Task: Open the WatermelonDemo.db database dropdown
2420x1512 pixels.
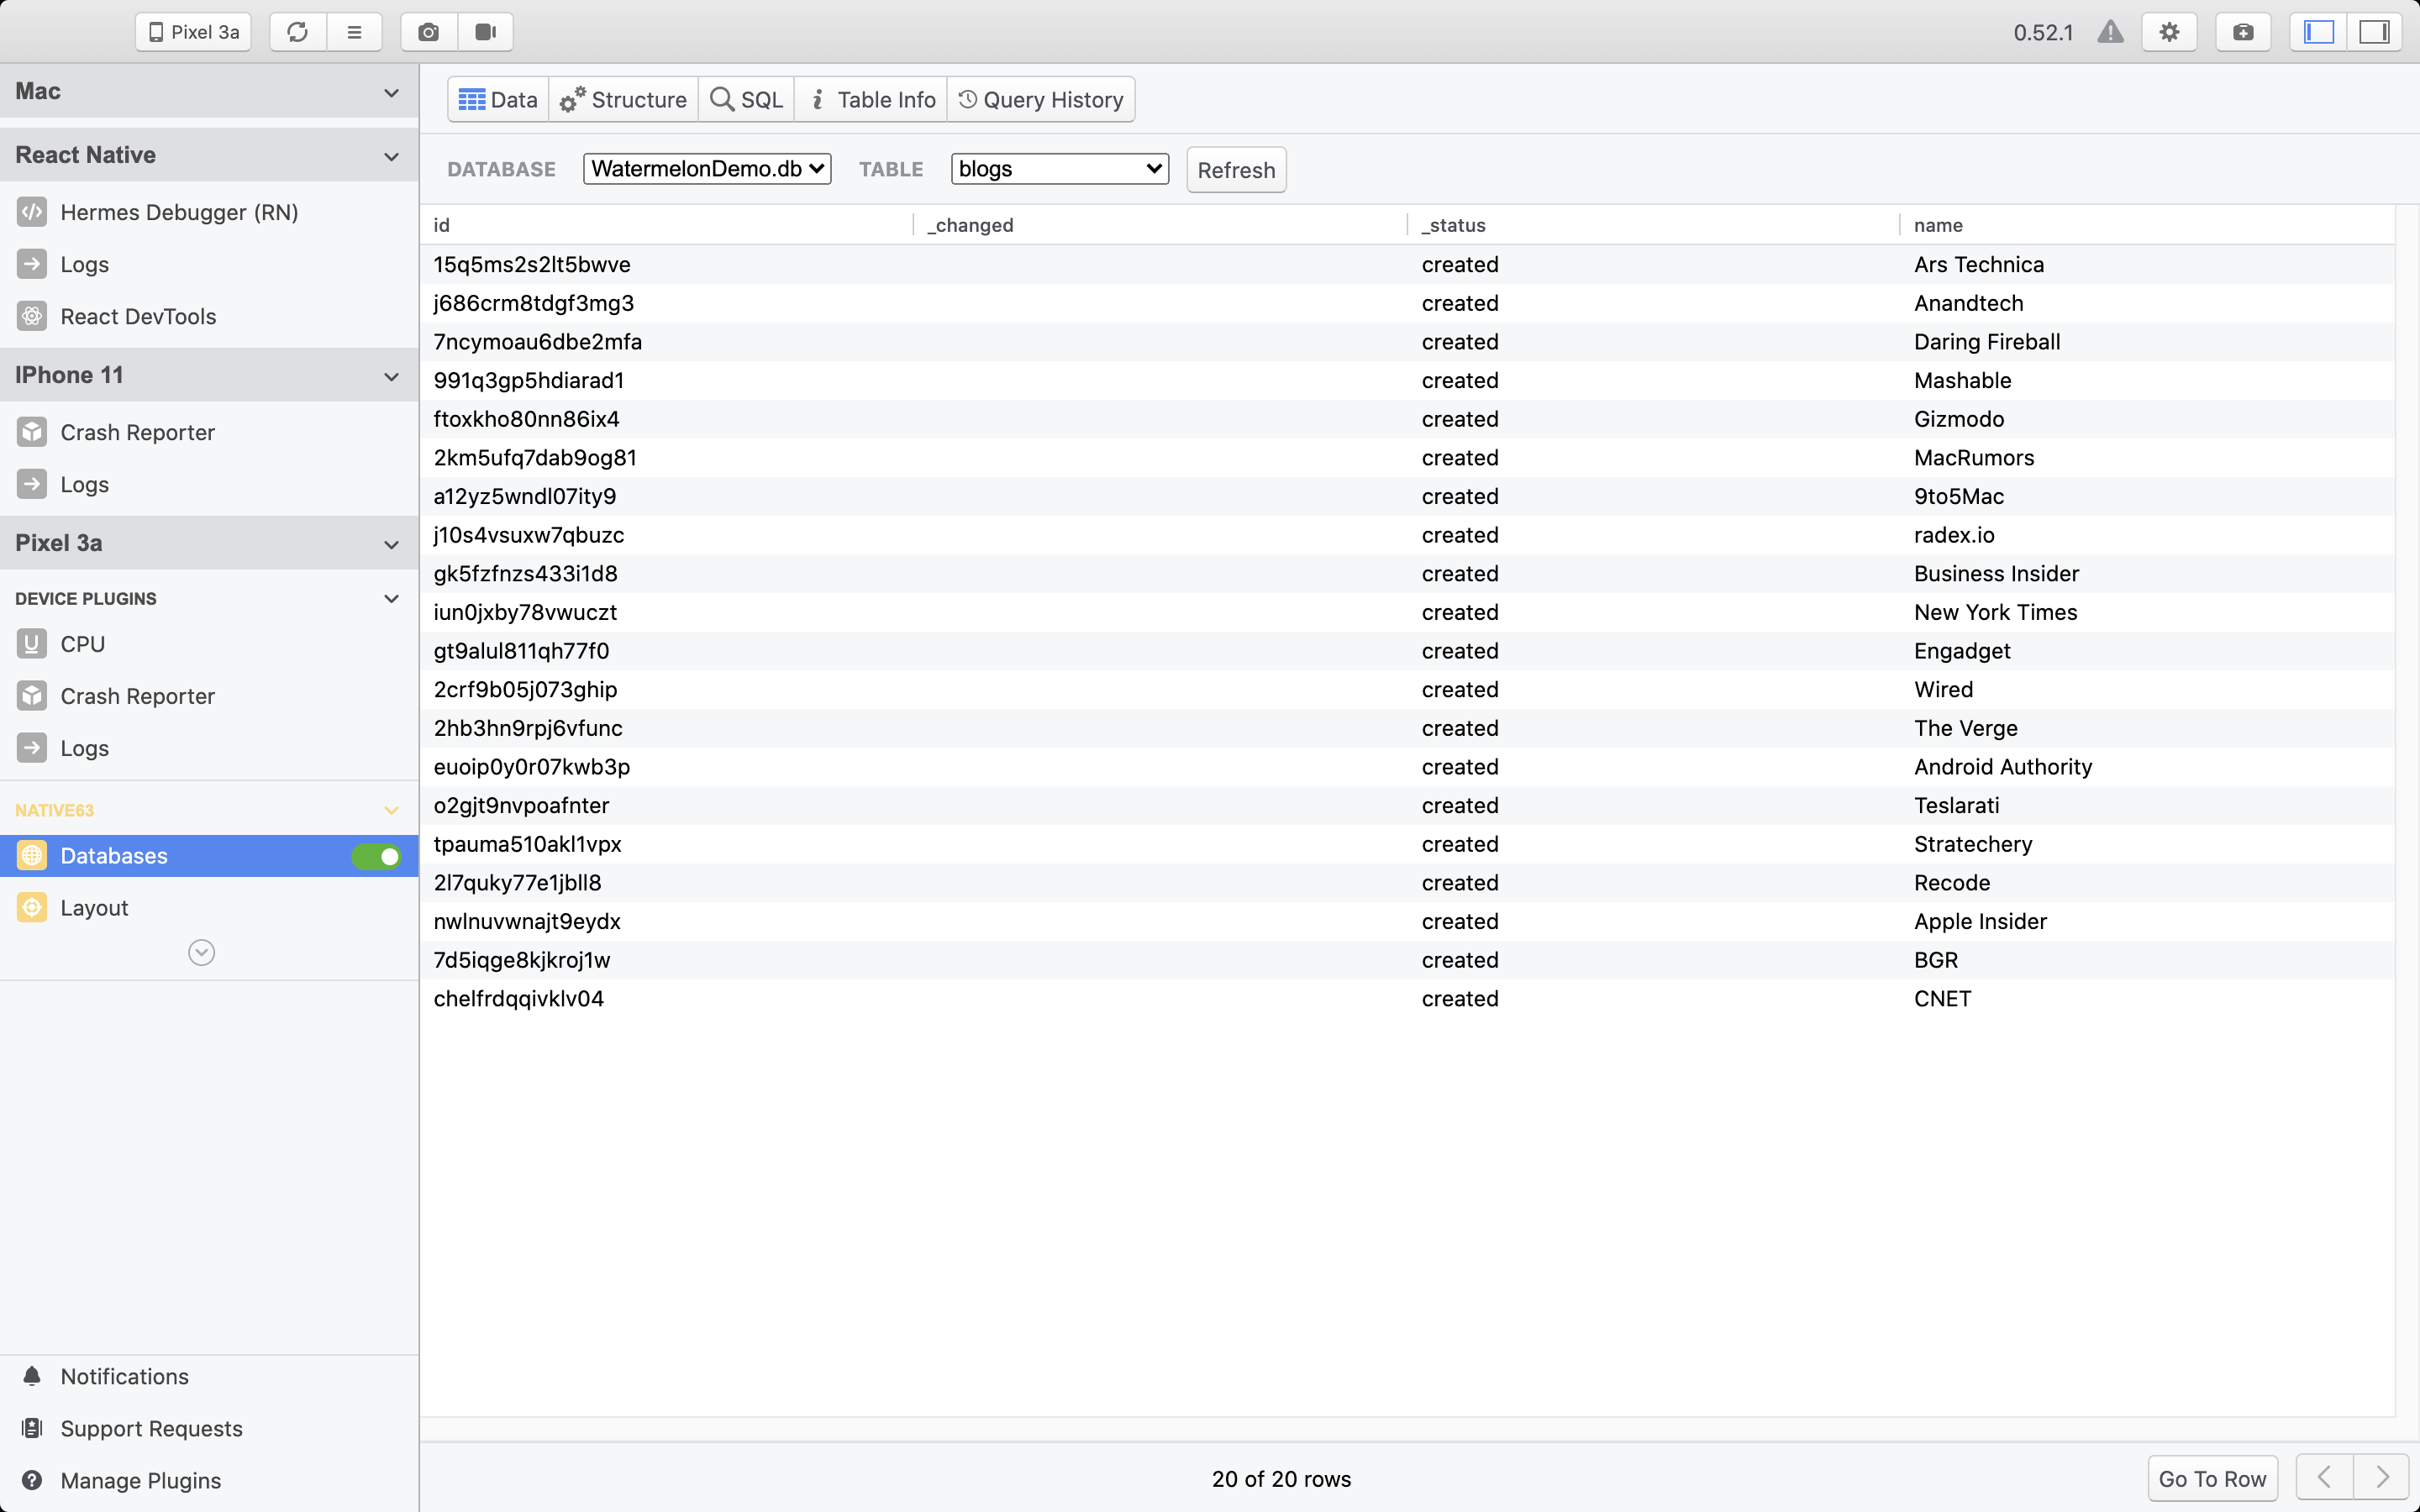Action: 707,169
